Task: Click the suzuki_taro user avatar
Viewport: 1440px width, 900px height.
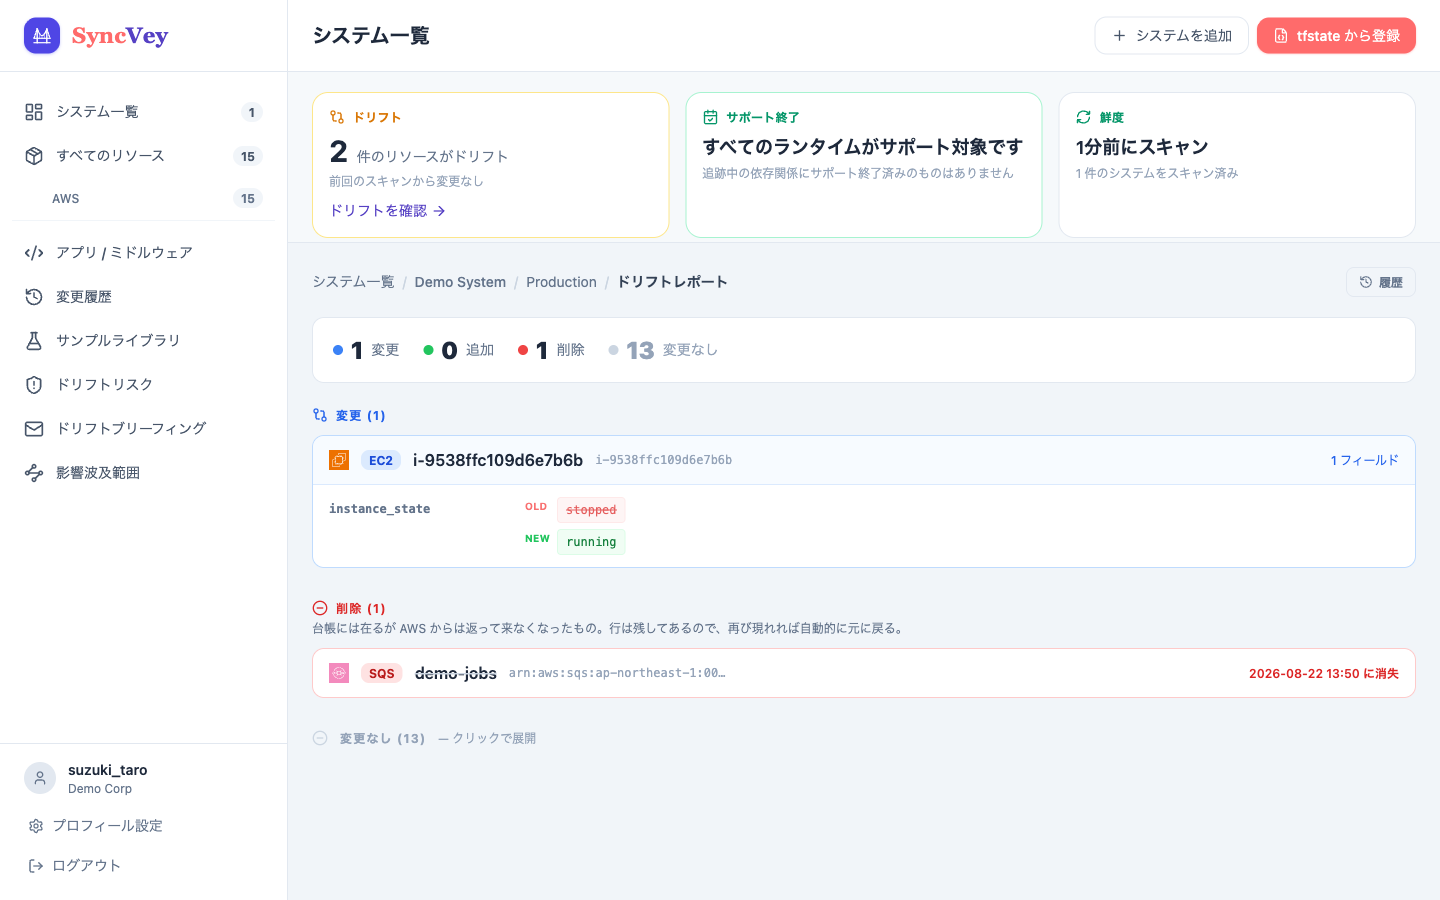Action: click(x=40, y=778)
